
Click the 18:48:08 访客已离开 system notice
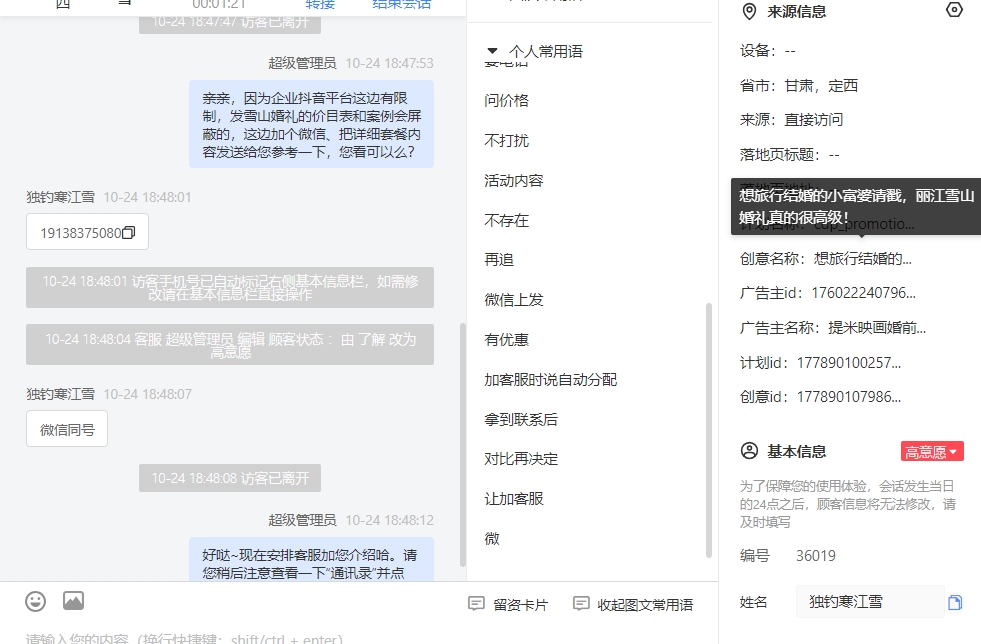230,478
